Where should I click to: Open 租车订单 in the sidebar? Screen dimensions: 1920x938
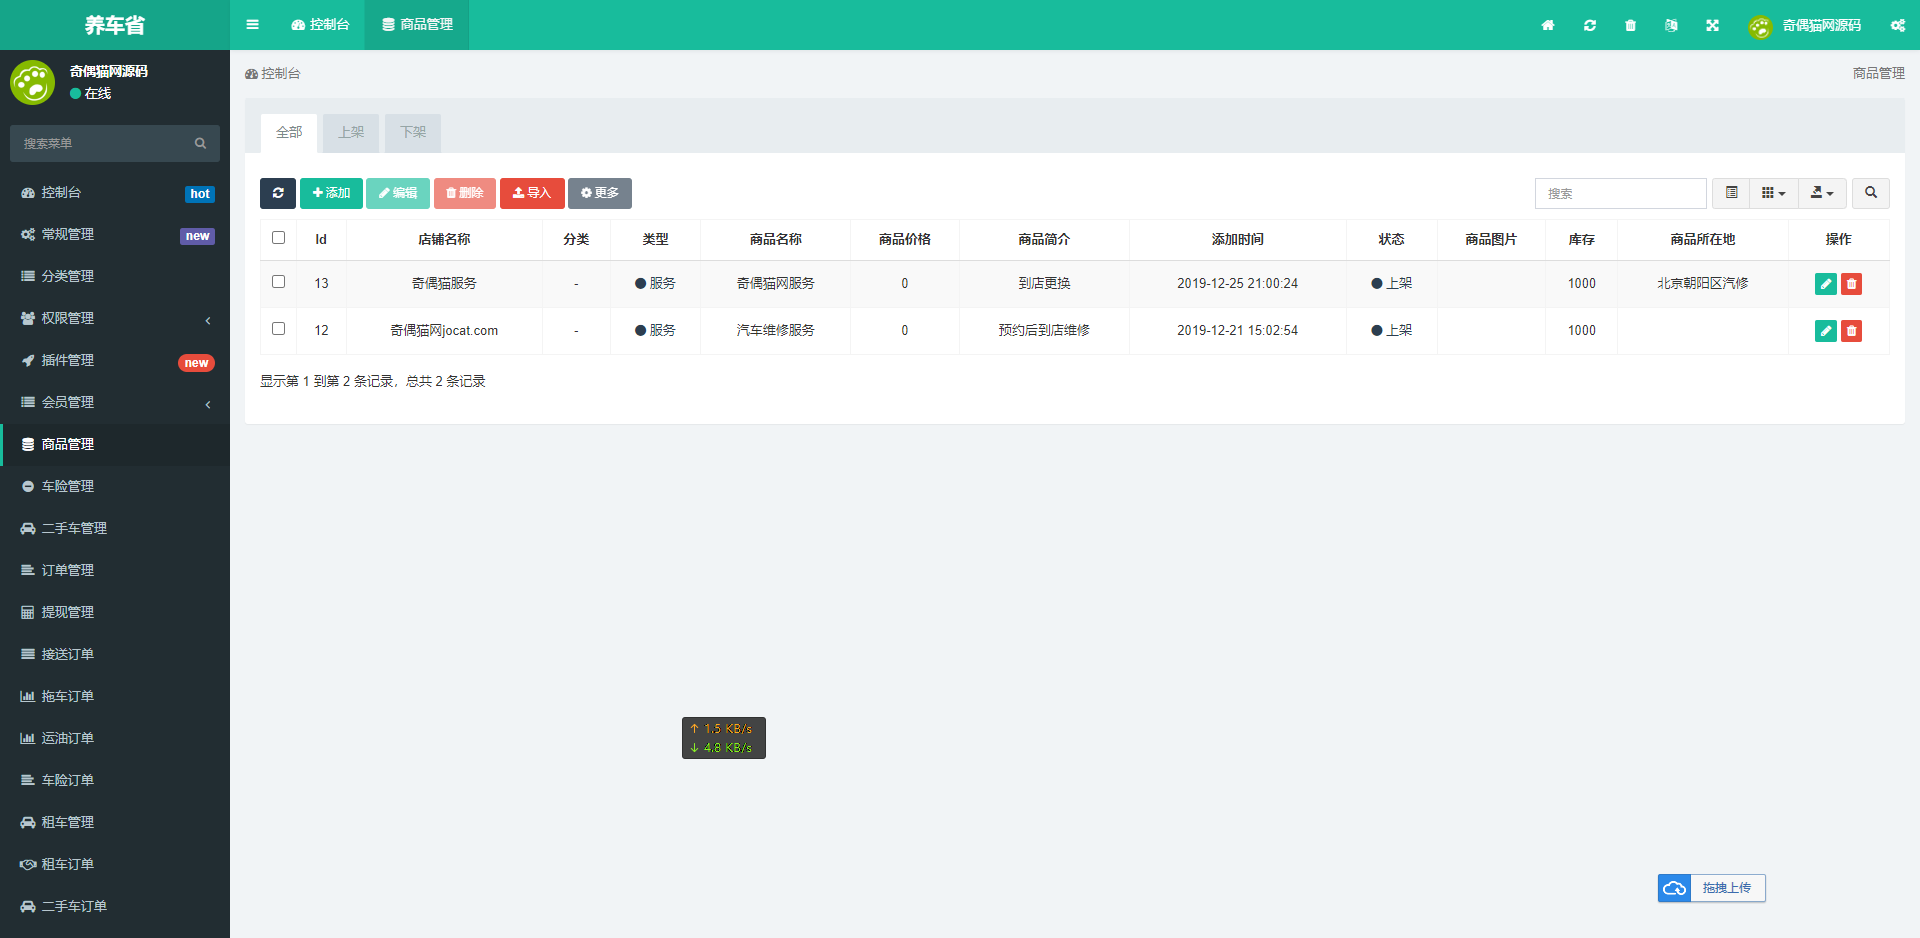(115, 864)
